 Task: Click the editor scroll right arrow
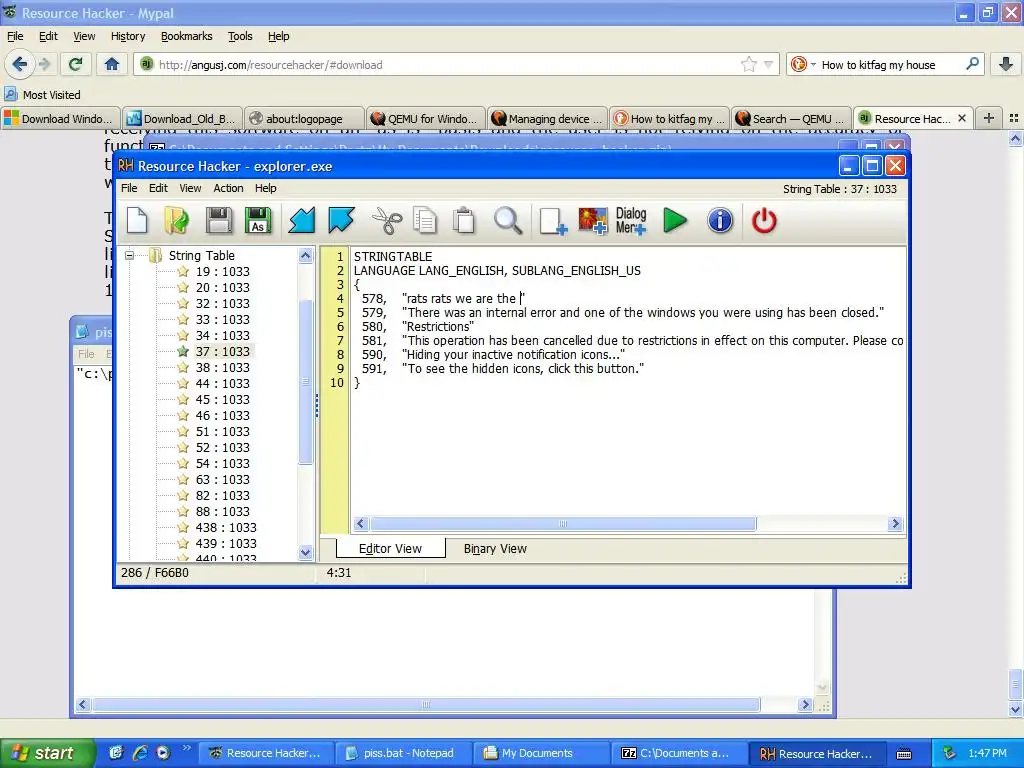tap(895, 523)
